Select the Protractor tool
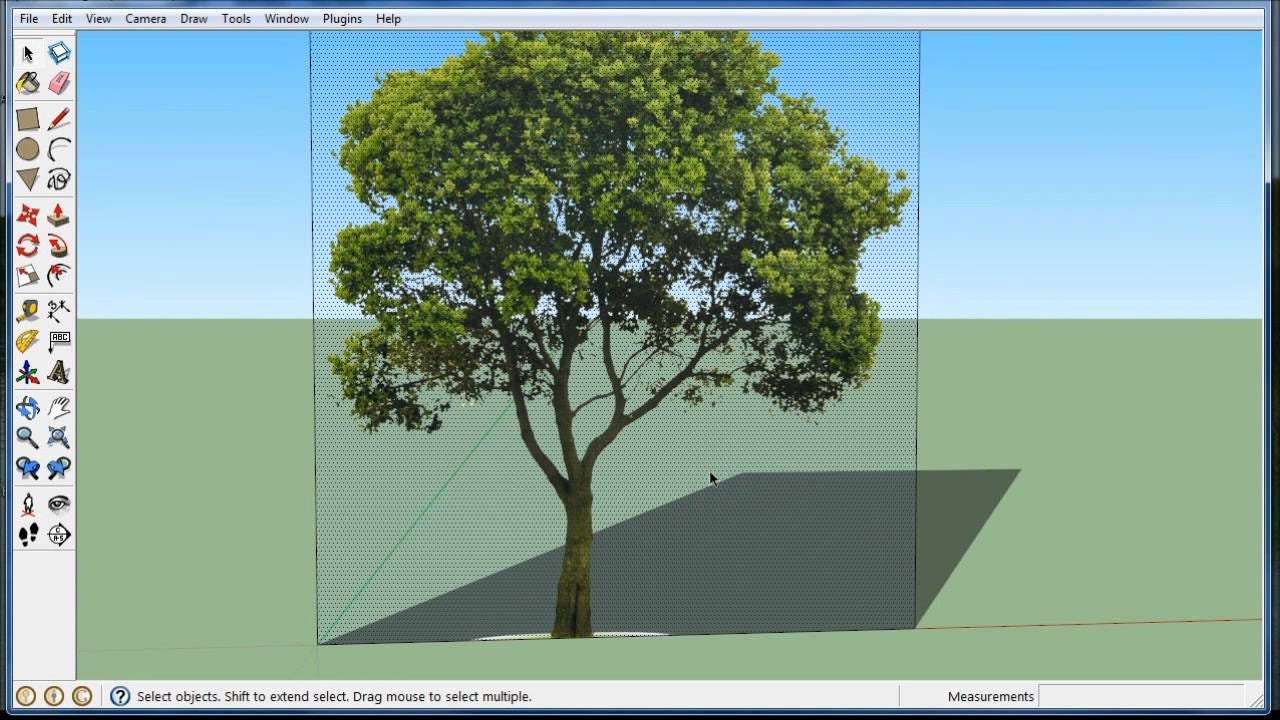This screenshot has width=1280, height=720. point(28,341)
